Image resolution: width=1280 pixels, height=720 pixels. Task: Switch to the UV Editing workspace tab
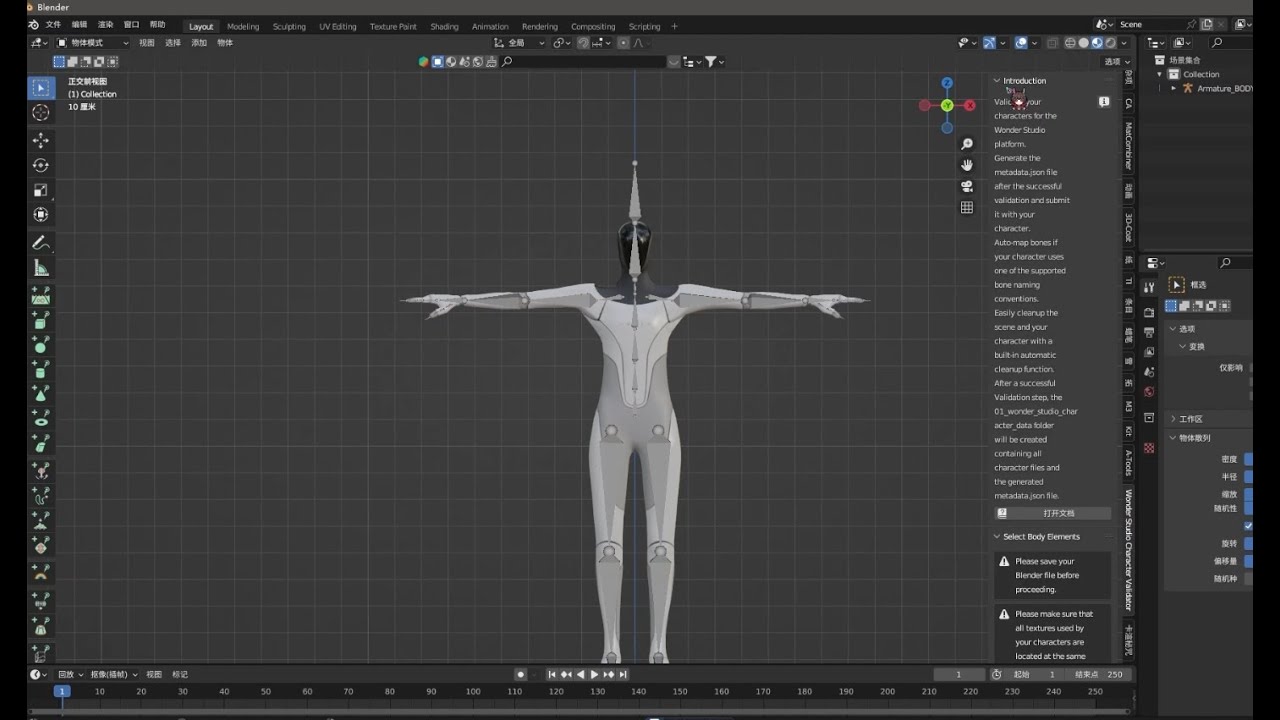pos(338,26)
